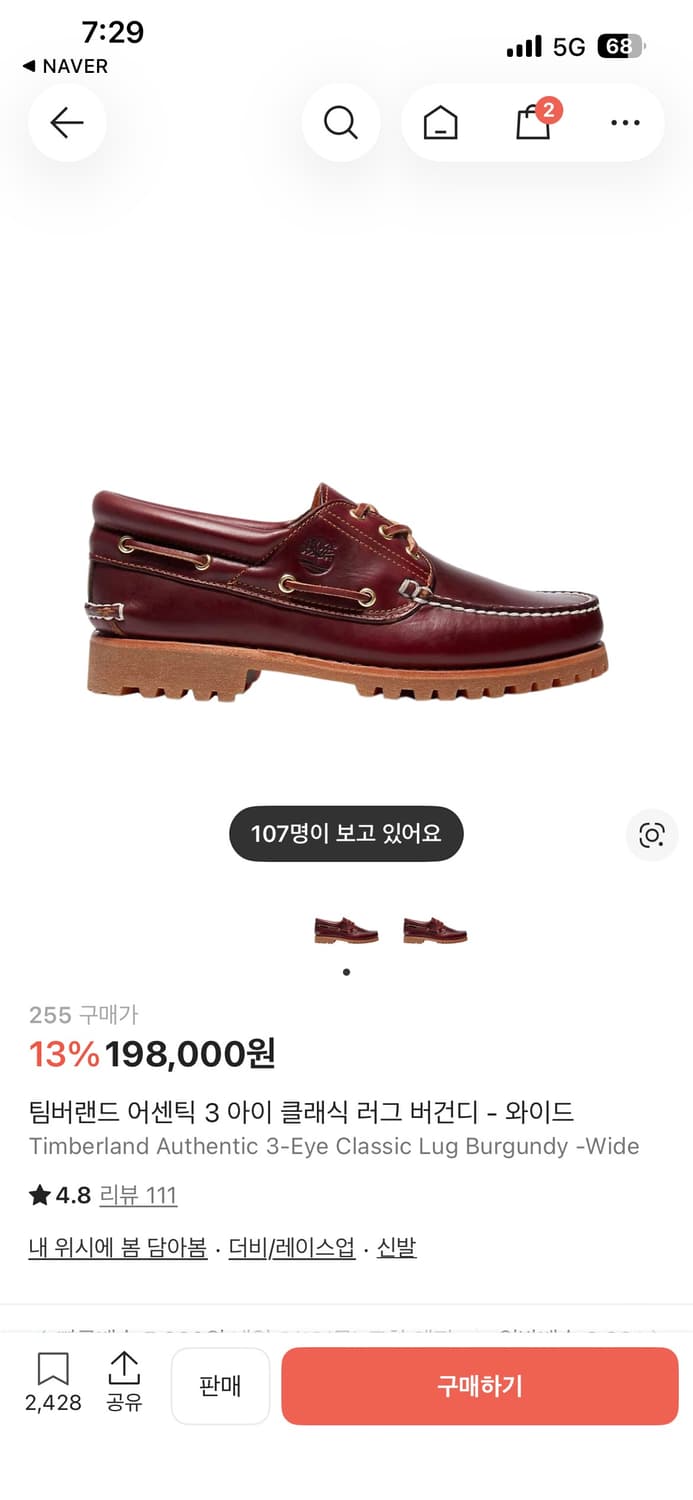Open 리뷰 111 reviews link

[138, 1195]
